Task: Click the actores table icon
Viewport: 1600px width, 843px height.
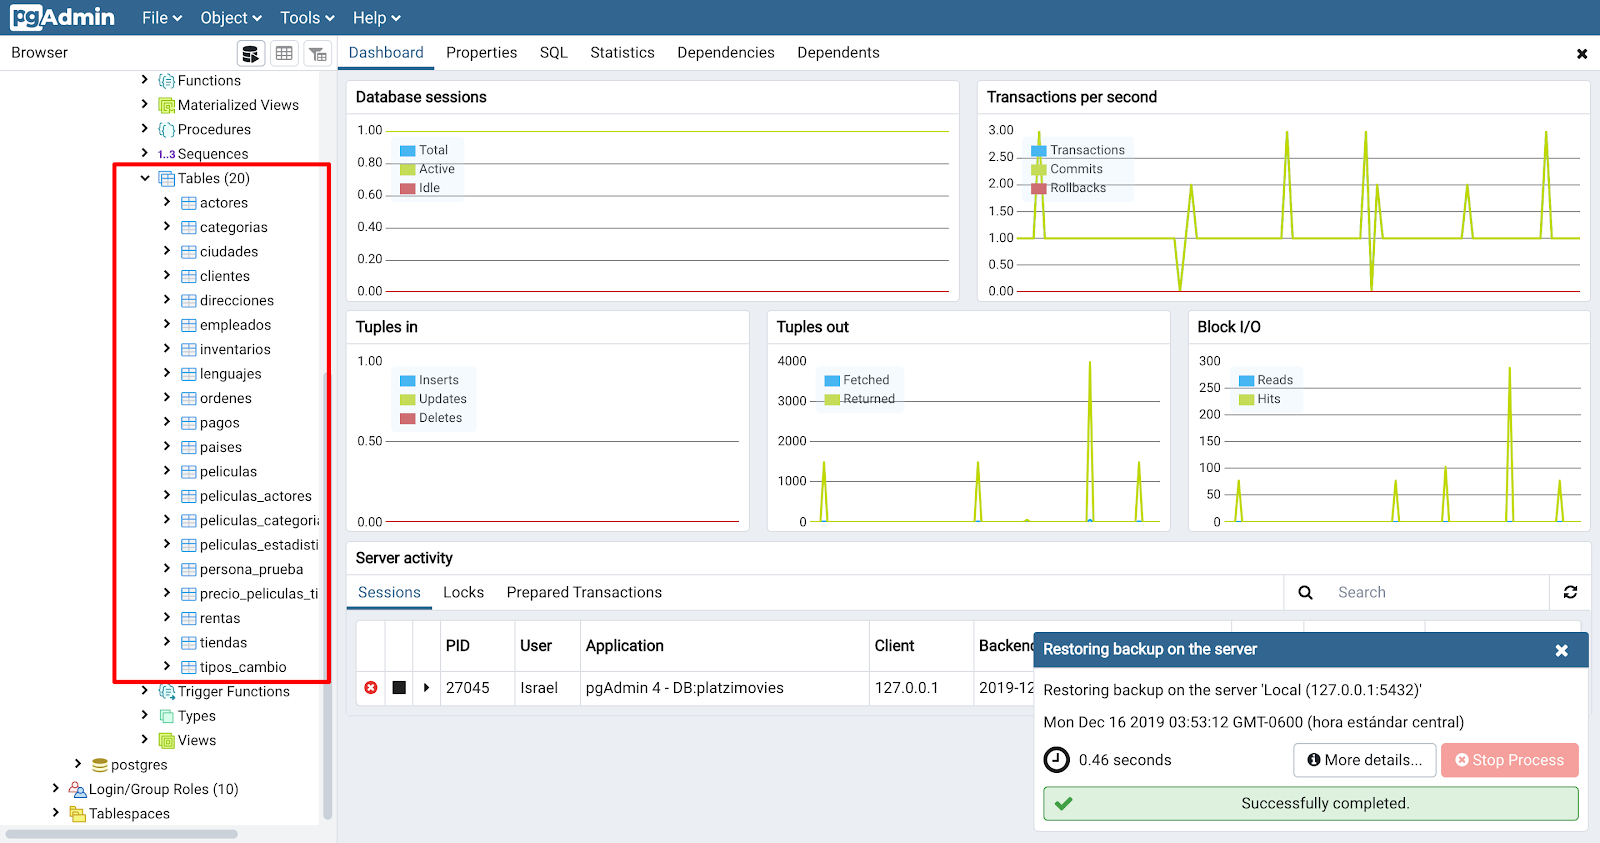Action: point(188,203)
